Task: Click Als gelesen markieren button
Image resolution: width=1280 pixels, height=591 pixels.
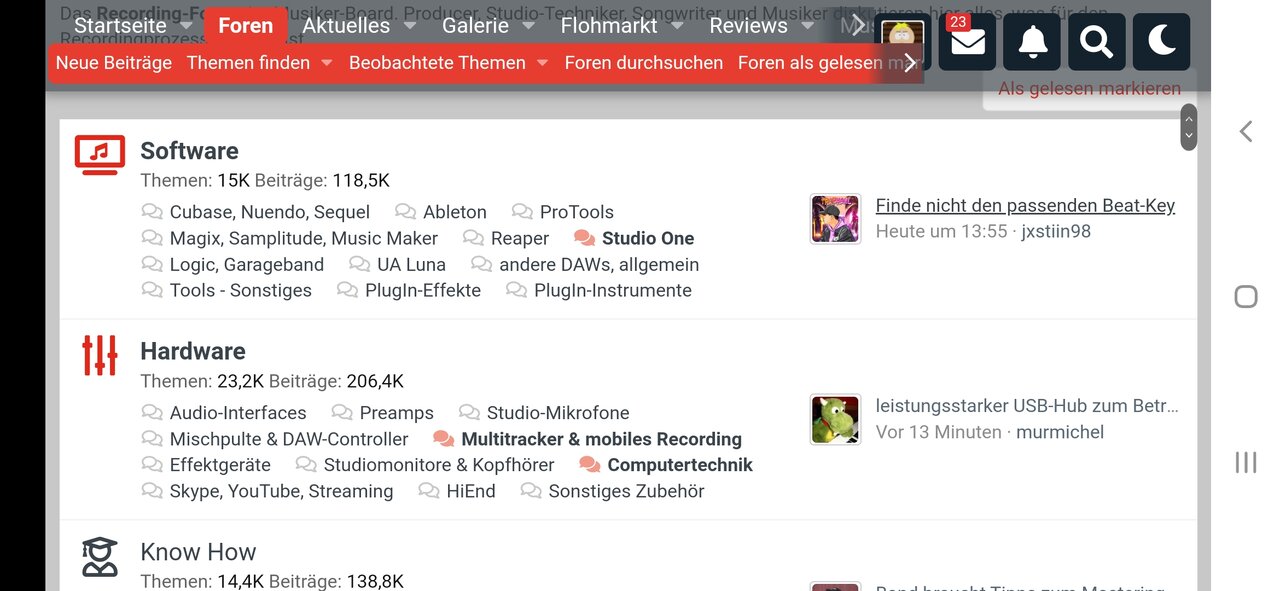Action: (1089, 89)
